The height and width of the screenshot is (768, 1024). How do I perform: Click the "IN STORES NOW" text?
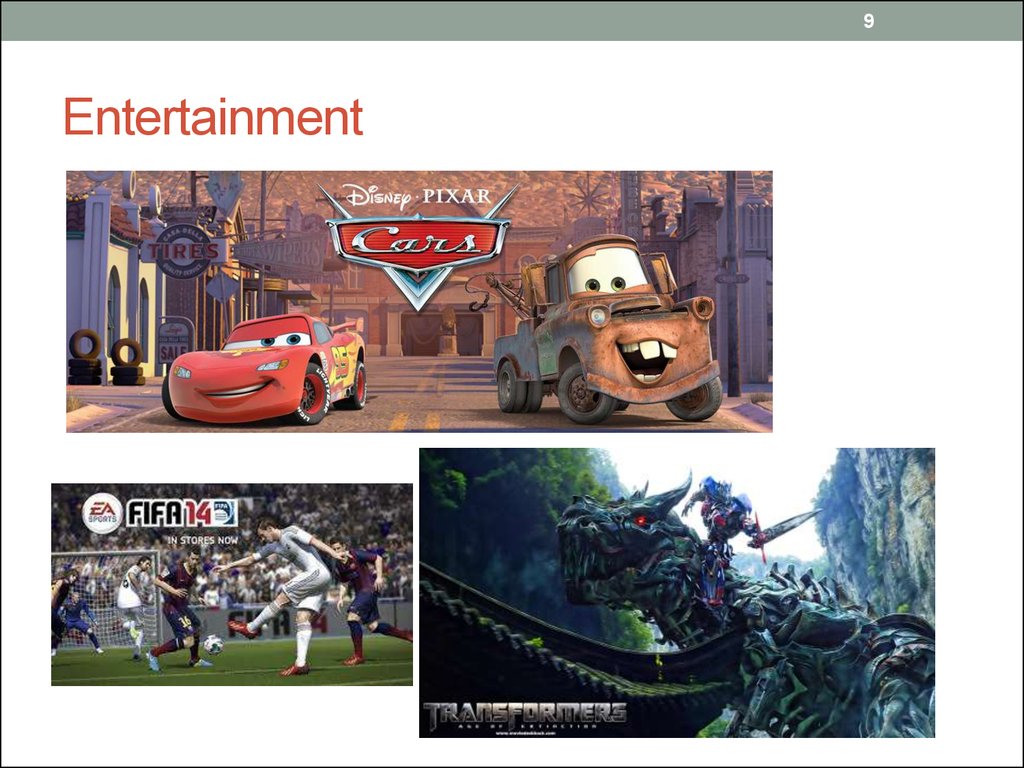coord(202,540)
